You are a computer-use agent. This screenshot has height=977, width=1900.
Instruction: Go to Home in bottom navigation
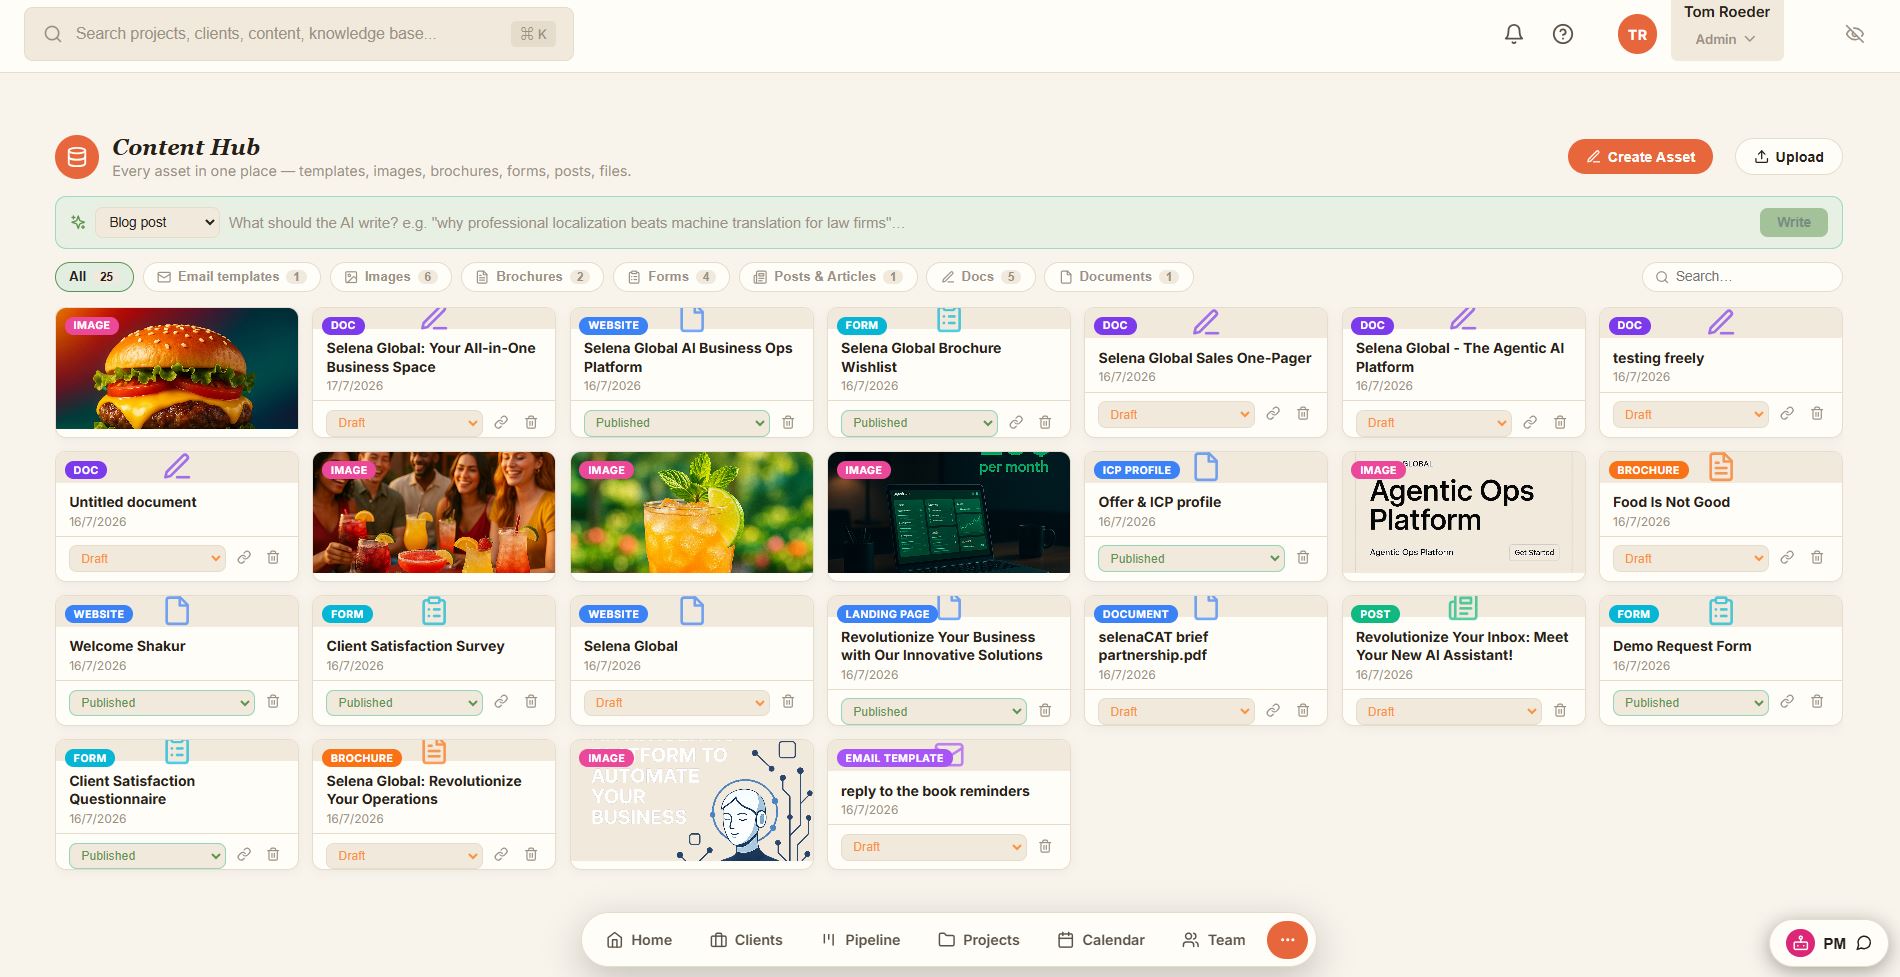coord(639,940)
